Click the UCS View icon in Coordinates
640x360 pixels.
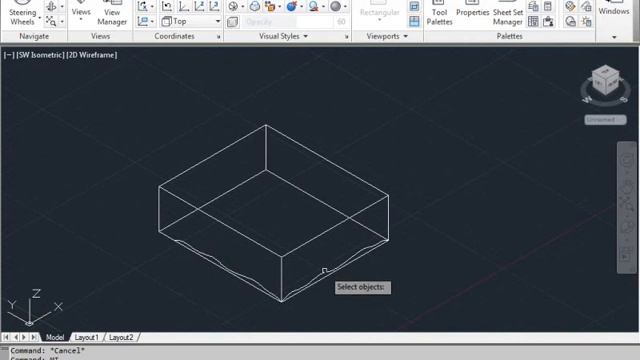click(x=142, y=21)
